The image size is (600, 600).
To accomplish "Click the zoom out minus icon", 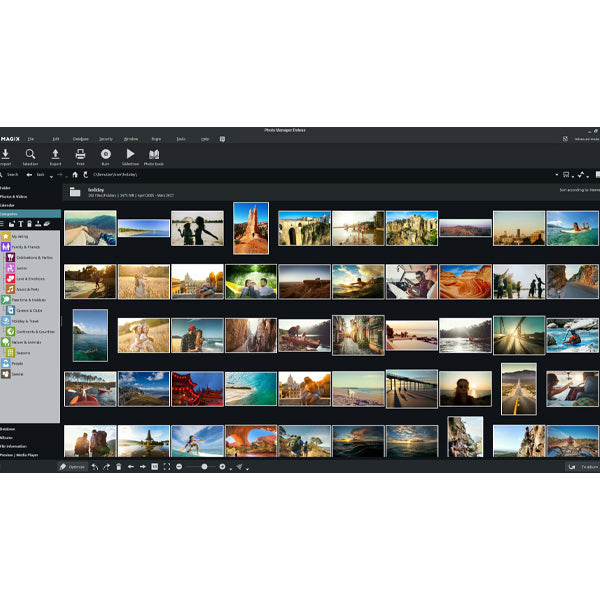I will coord(179,467).
